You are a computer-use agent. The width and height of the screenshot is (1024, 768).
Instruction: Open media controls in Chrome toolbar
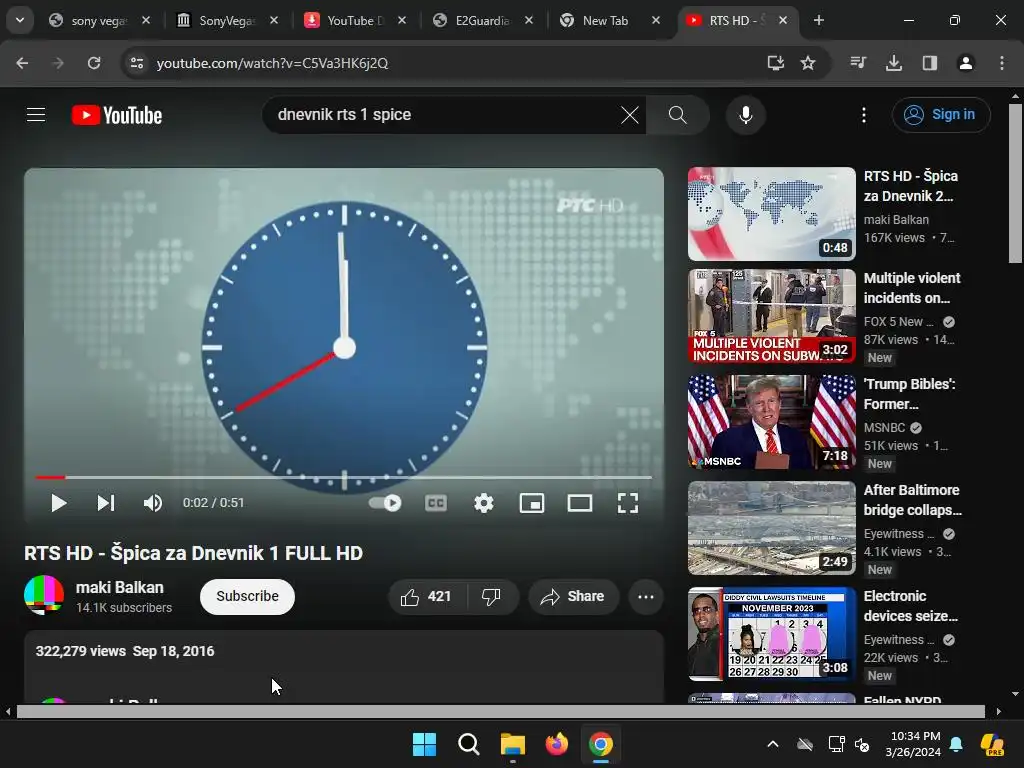click(x=858, y=63)
